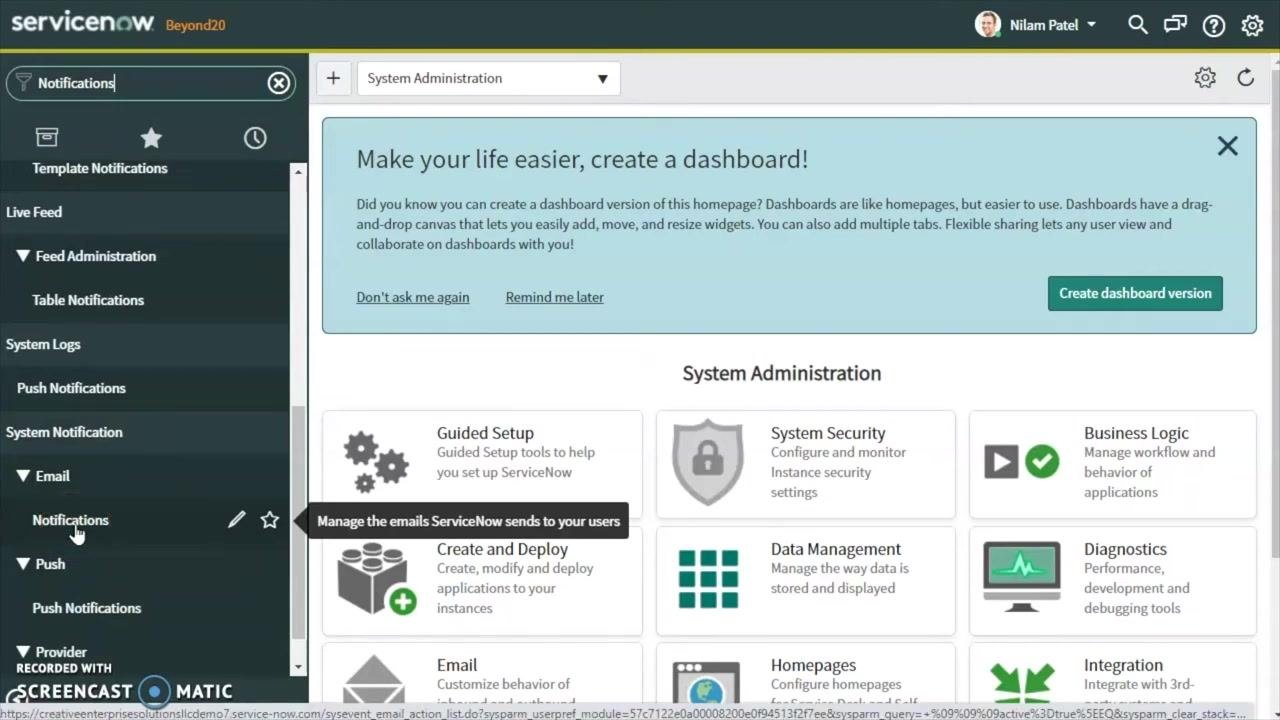The image size is (1280, 720).
Task: Dismiss the dashboard banner
Action: pos(1228,146)
